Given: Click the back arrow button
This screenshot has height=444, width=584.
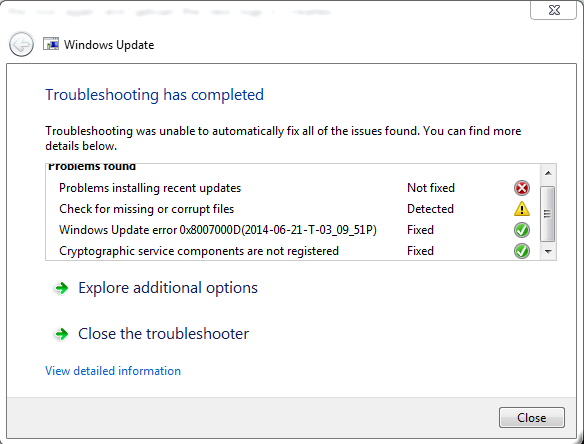Looking at the screenshot, I should tap(21, 44).
